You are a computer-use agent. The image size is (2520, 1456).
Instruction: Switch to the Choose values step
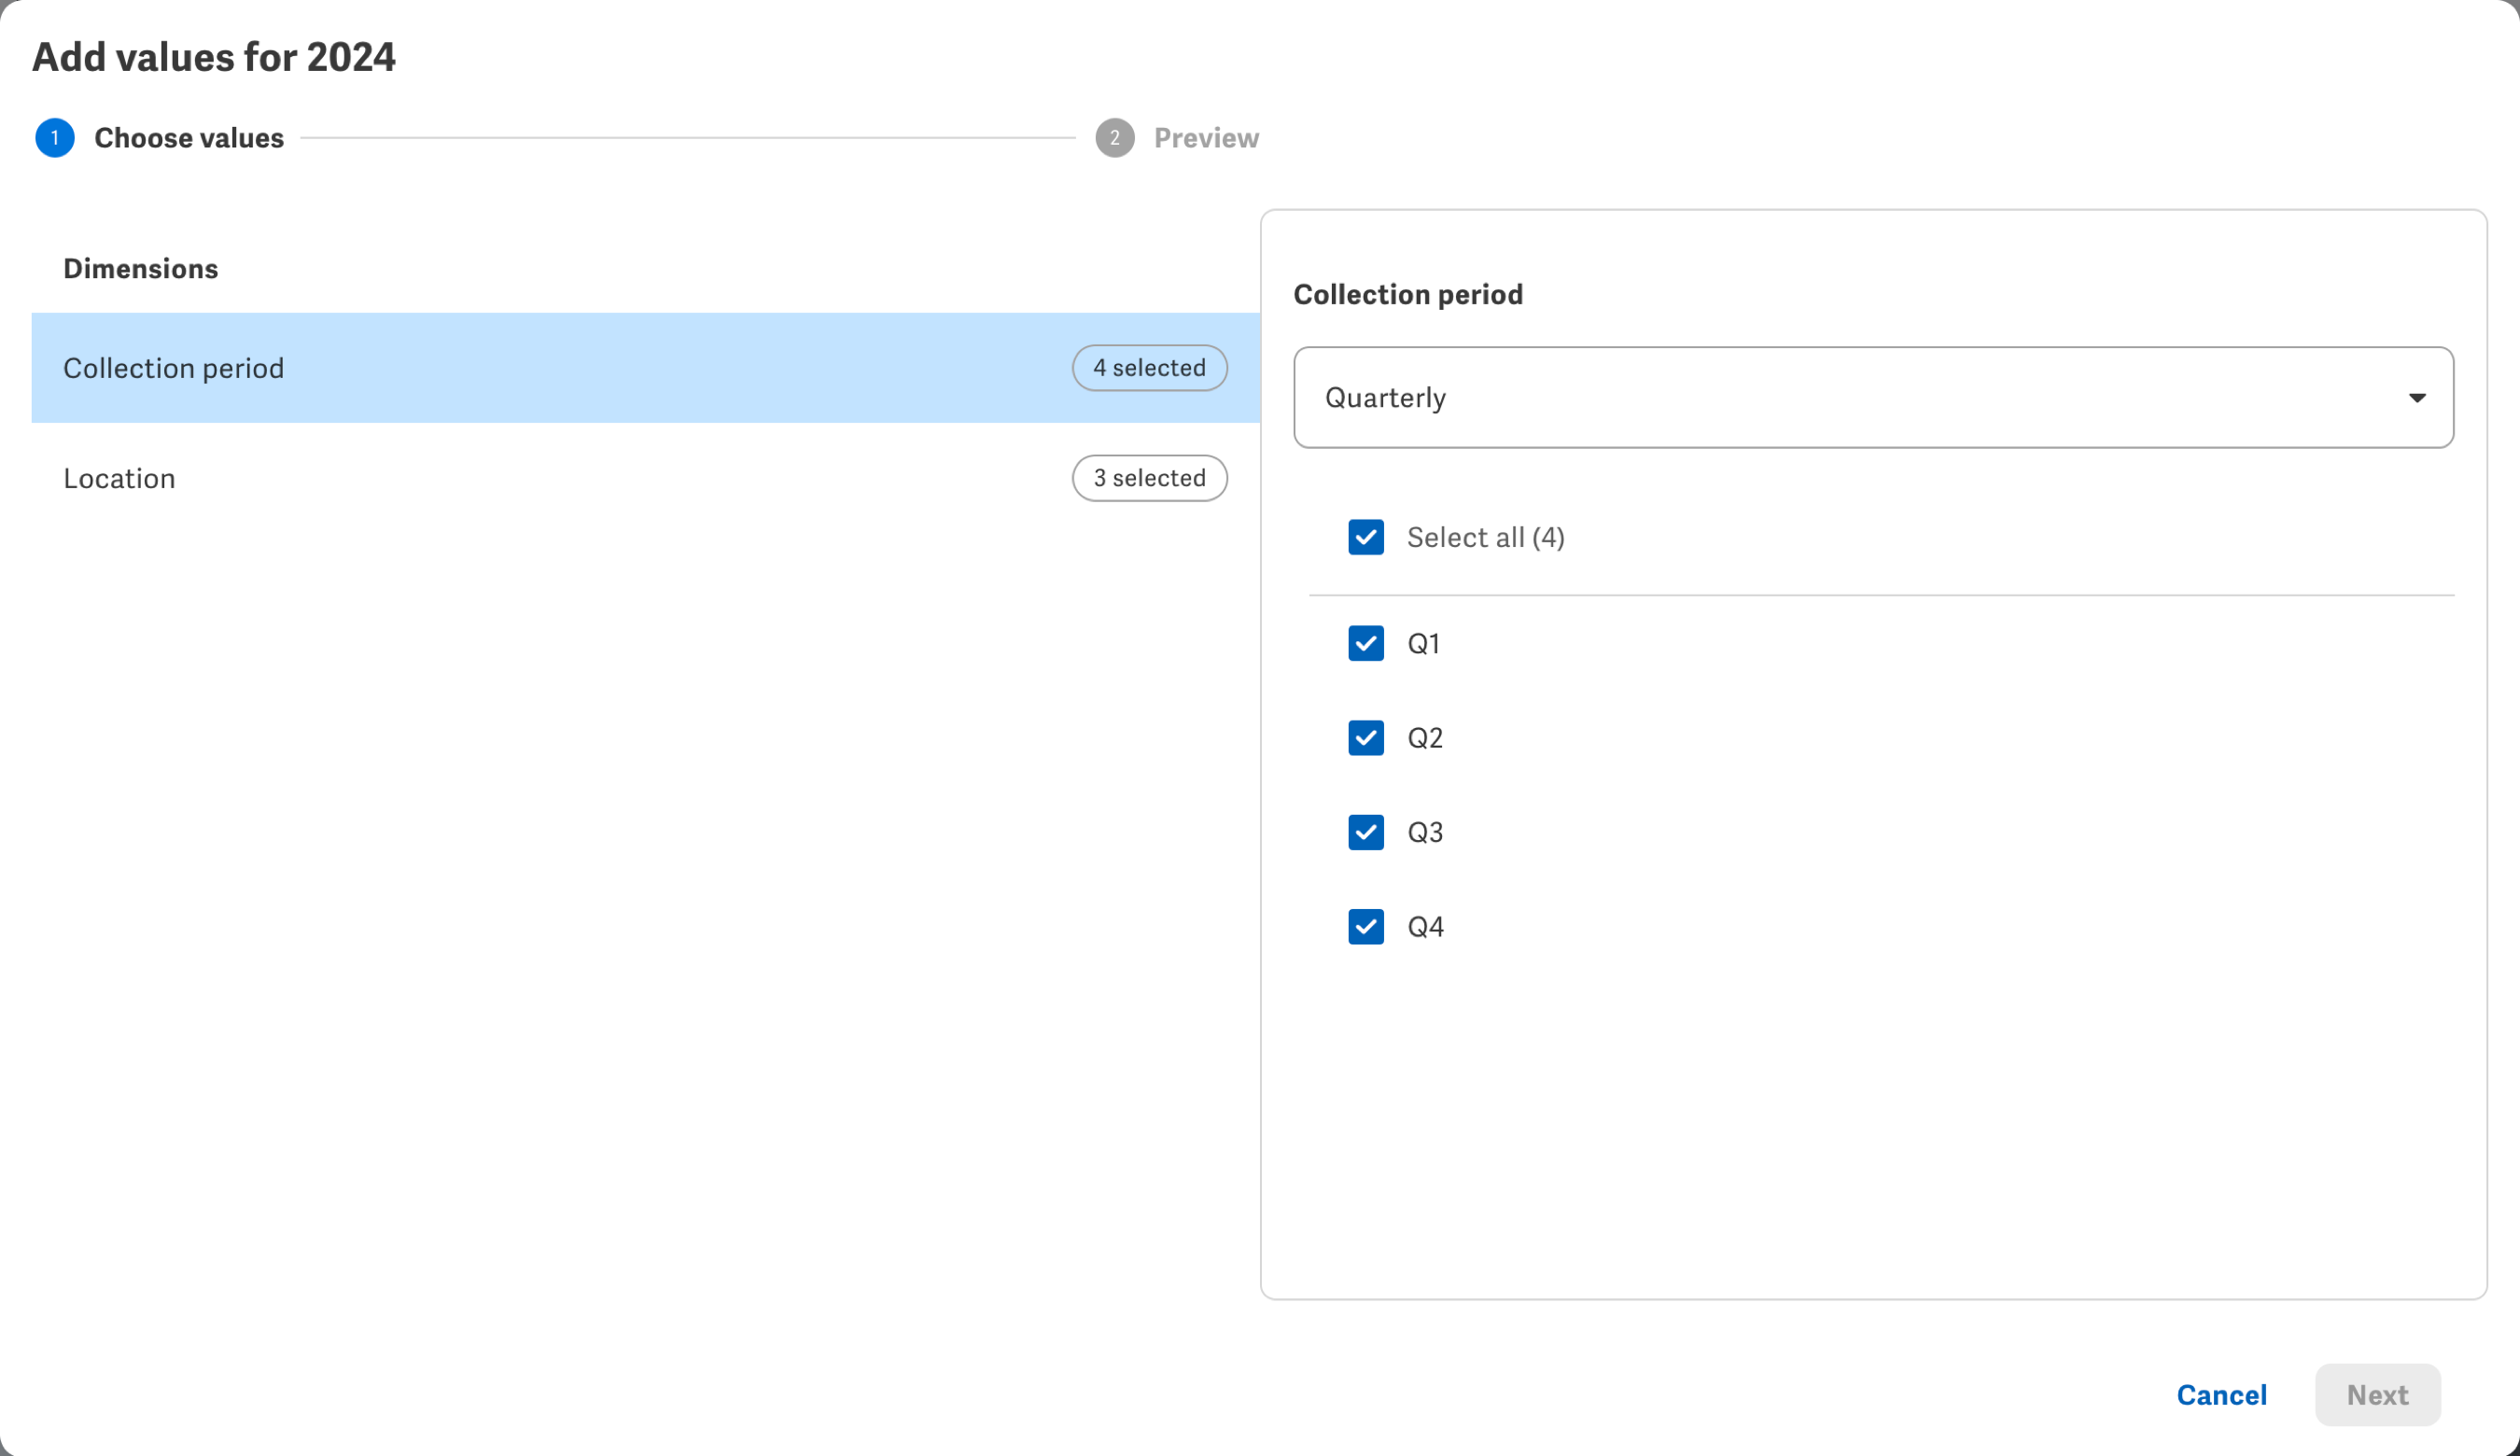tap(189, 138)
